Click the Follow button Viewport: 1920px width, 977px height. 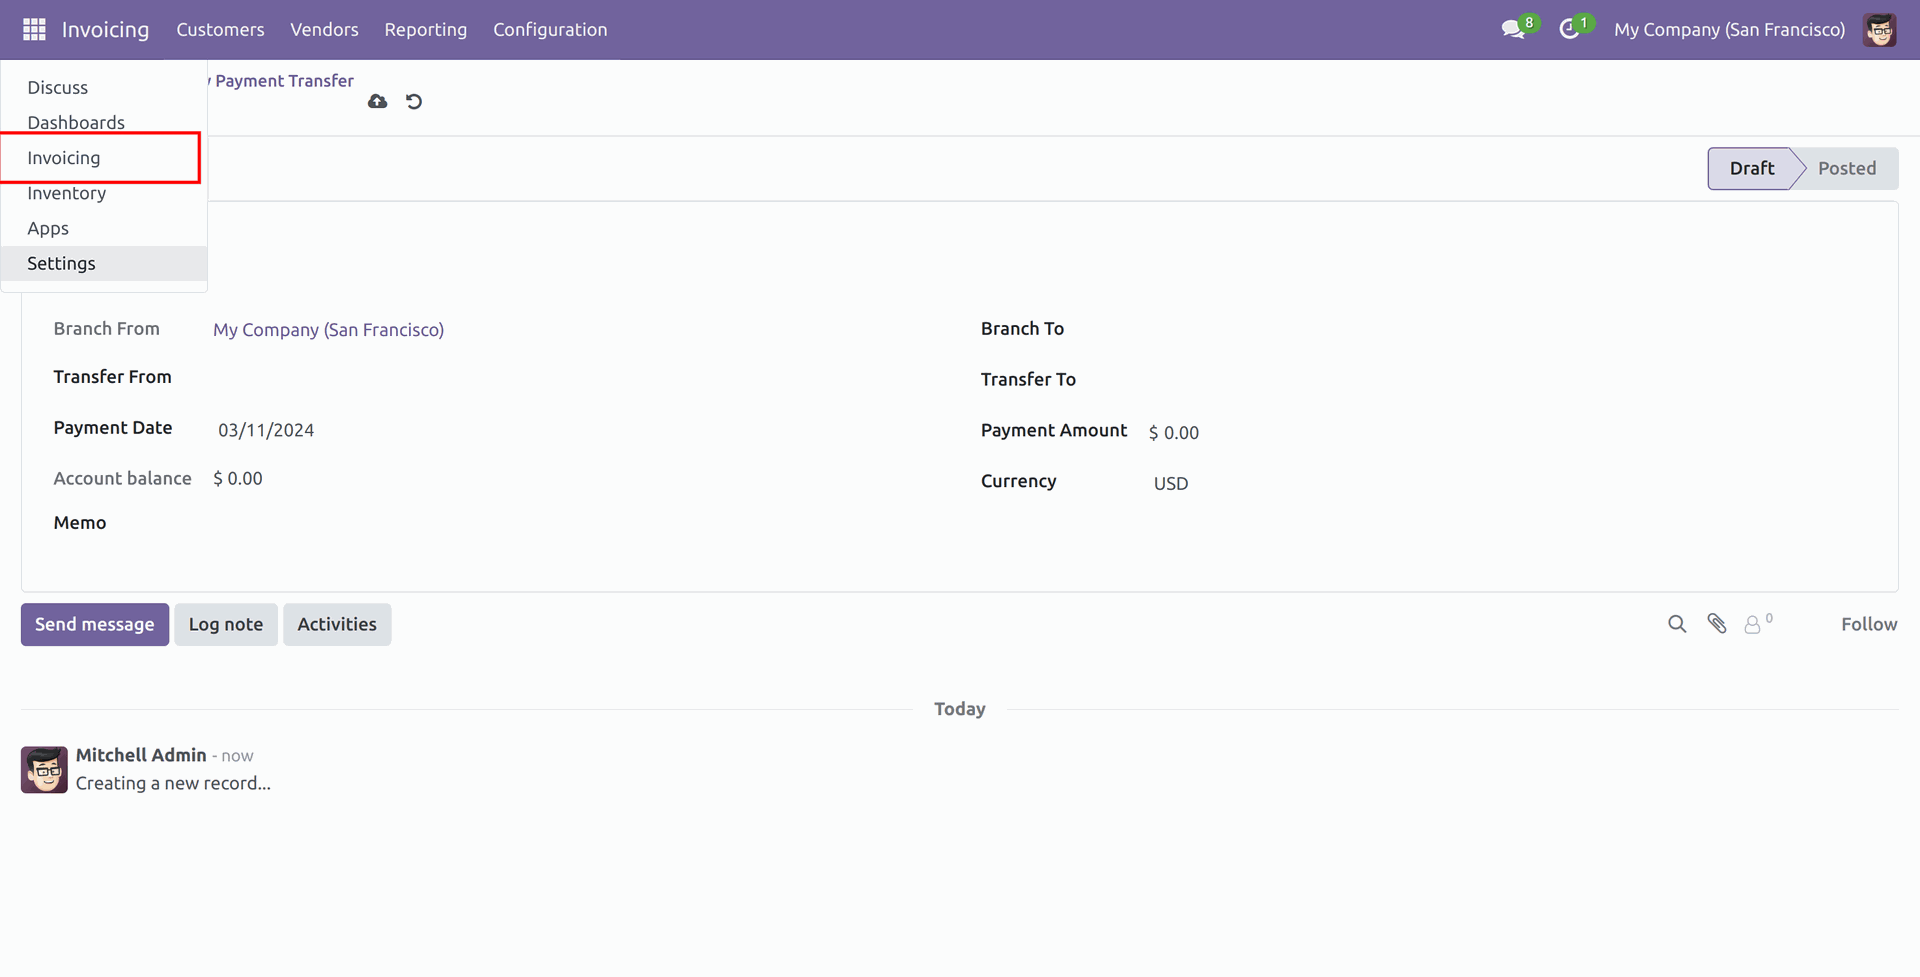pos(1868,624)
